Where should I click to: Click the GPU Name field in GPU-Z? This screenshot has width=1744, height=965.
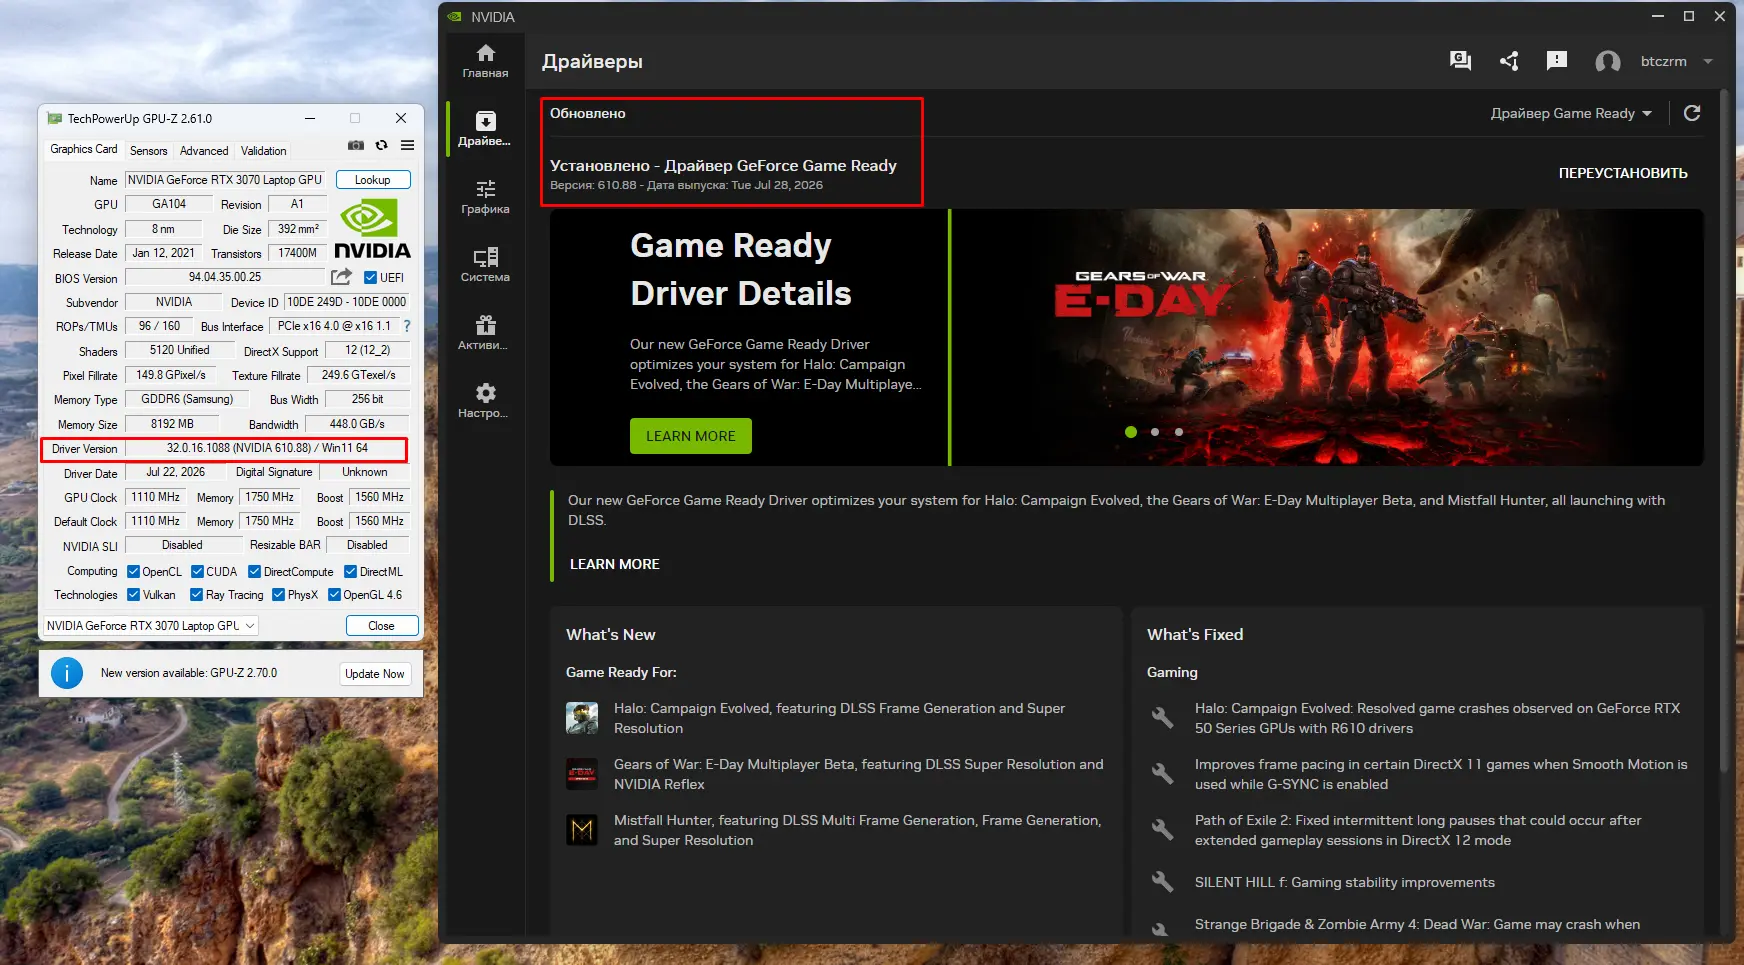pos(226,180)
